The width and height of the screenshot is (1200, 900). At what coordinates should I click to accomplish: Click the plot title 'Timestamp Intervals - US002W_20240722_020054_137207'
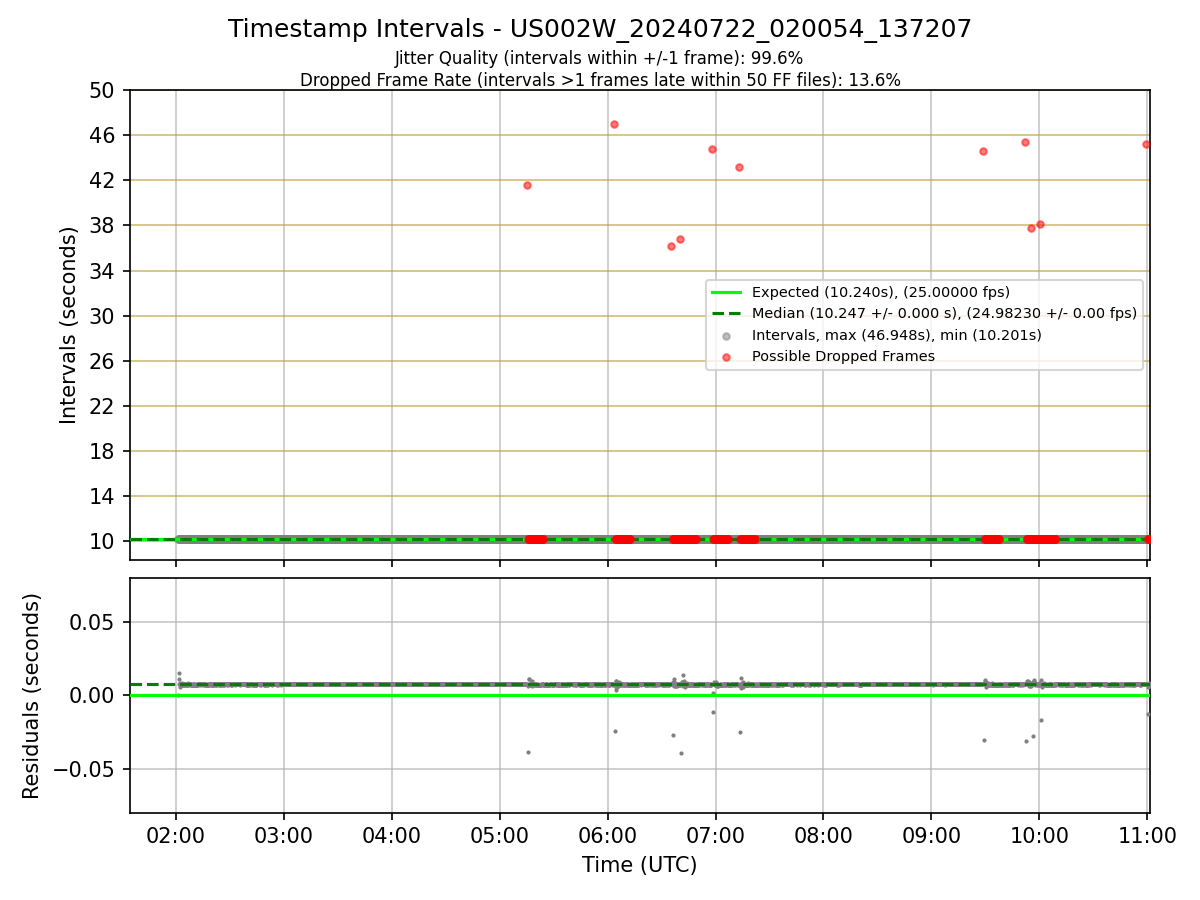[600, 29]
